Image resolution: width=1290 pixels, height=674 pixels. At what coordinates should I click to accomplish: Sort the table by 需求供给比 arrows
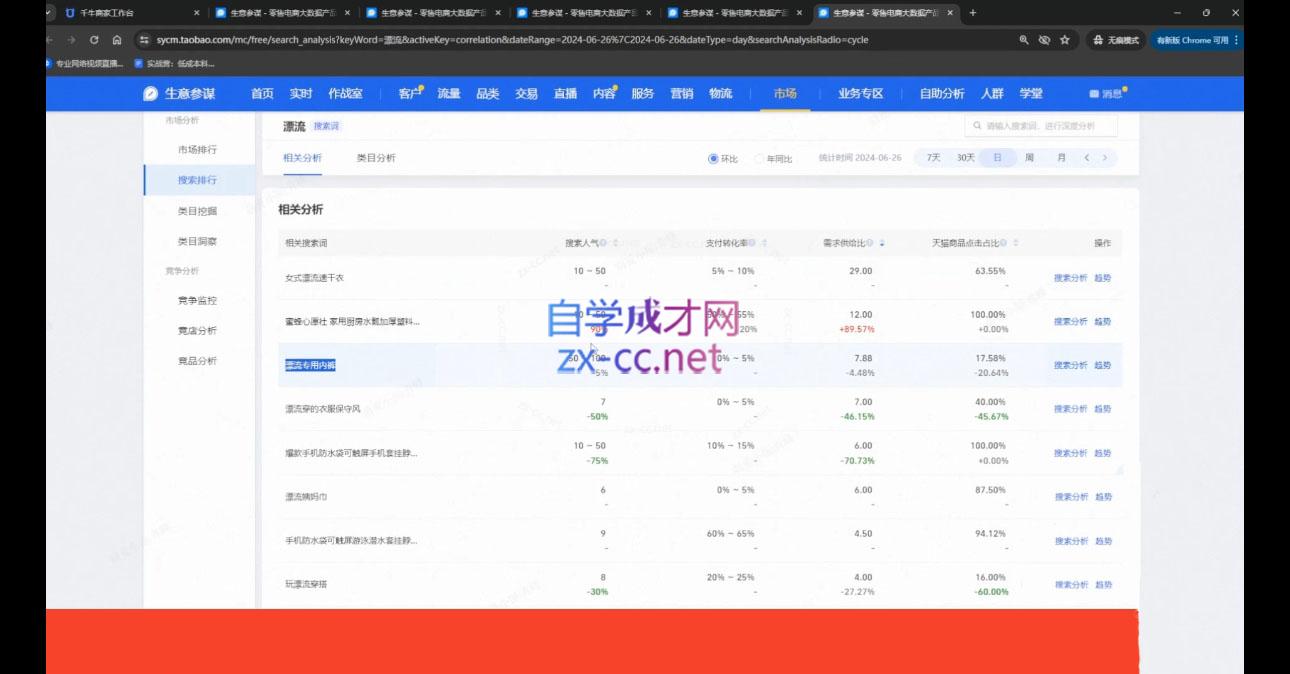coord(881,243)
